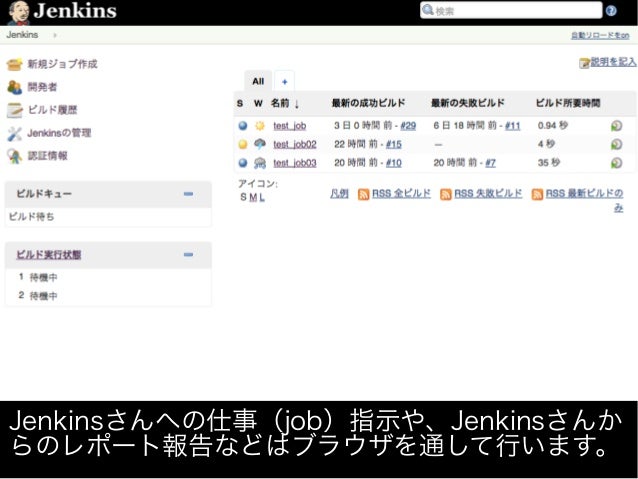
Task: Click the 認証情報 keys icon
Action: pyautogui.click(x=15, y=156)
